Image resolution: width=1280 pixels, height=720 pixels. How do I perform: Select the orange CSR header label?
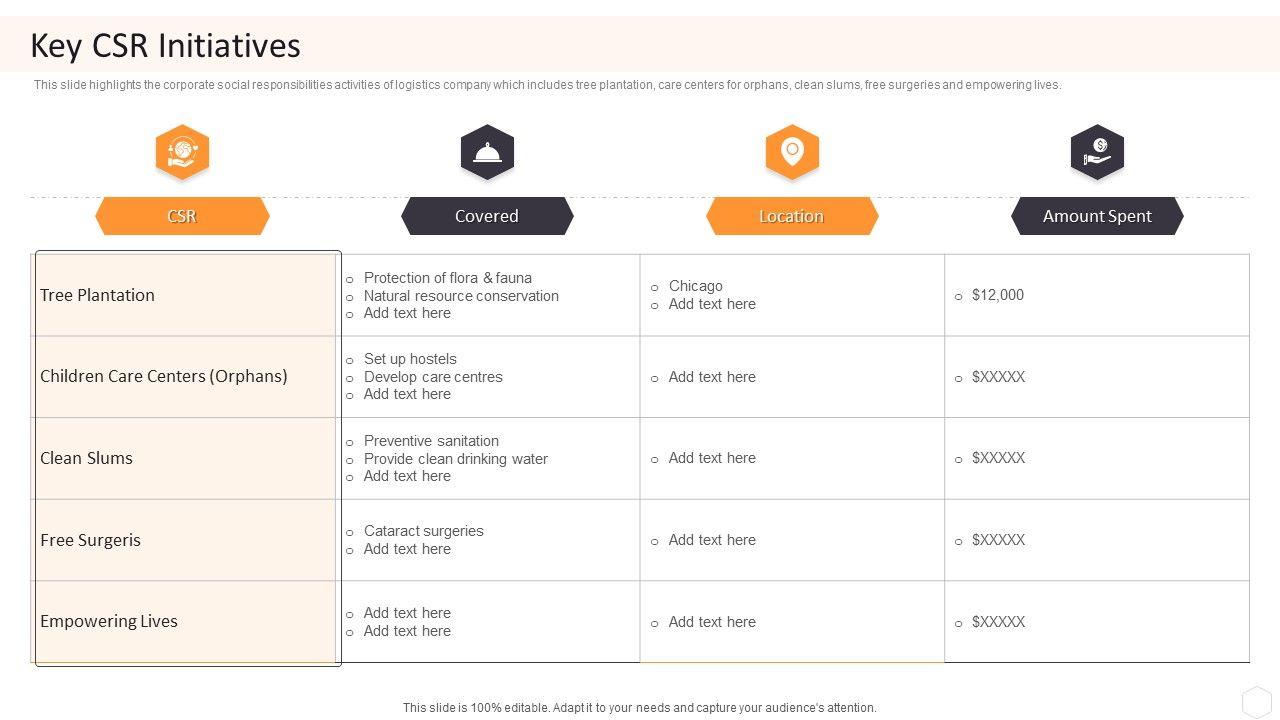pos(182,216)
